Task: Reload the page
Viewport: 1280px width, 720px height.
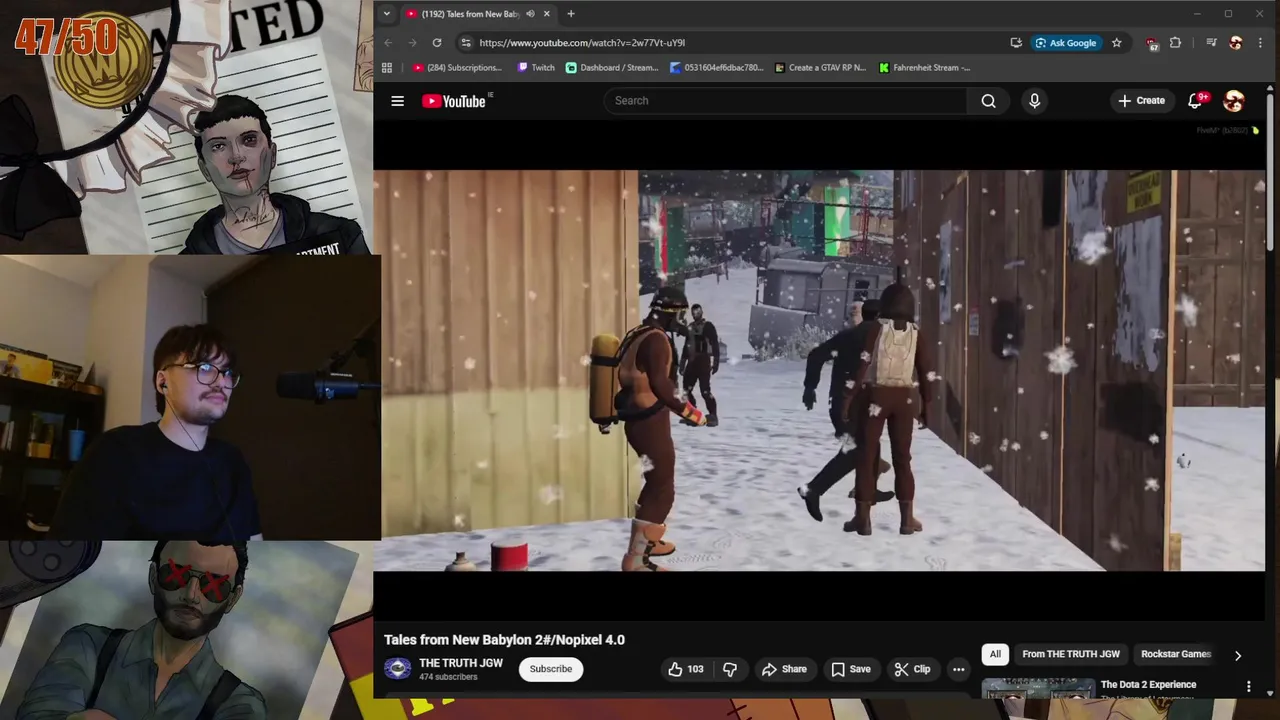Action: click(x=436, y=43)
